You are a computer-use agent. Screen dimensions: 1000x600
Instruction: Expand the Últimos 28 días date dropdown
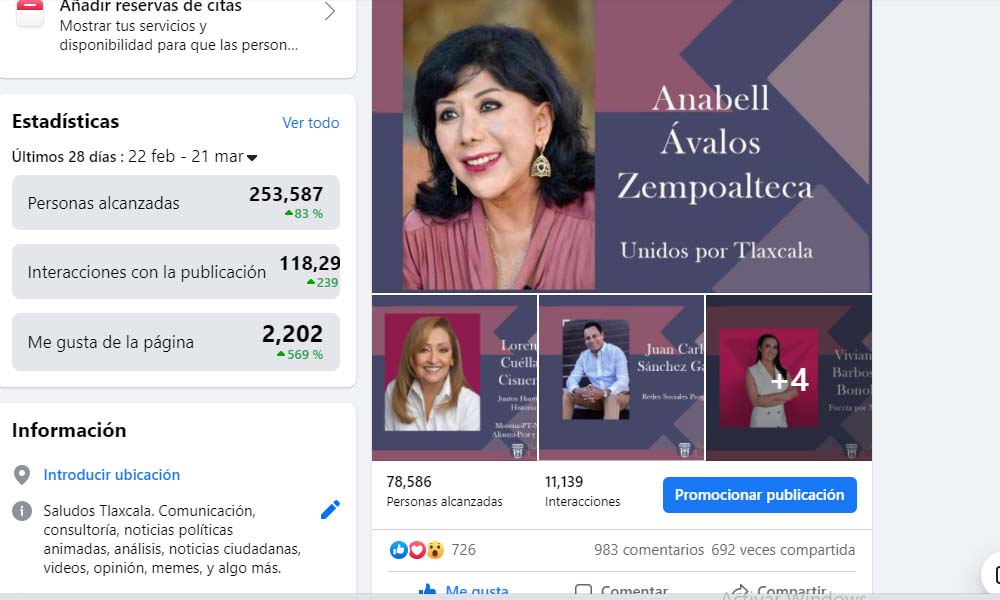pos(252,157)
